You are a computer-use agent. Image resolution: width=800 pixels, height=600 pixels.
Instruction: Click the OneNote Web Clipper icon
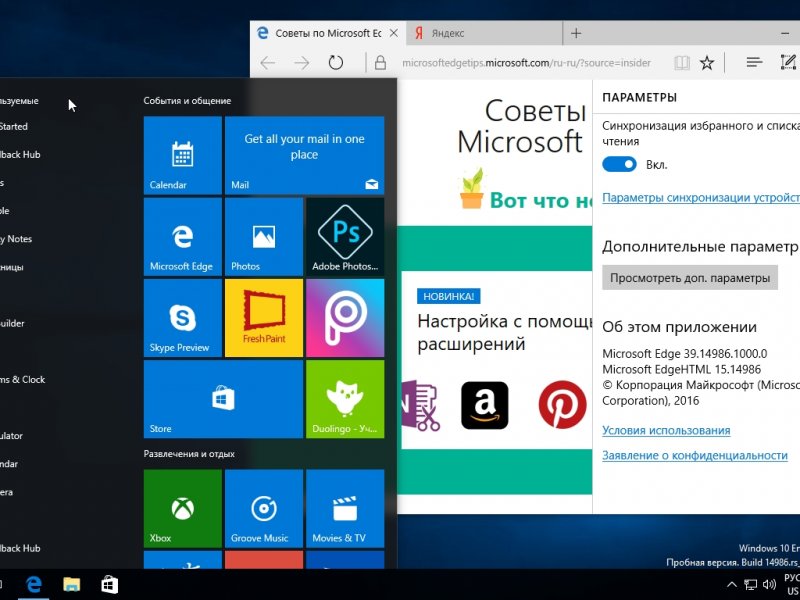point(421,405)
